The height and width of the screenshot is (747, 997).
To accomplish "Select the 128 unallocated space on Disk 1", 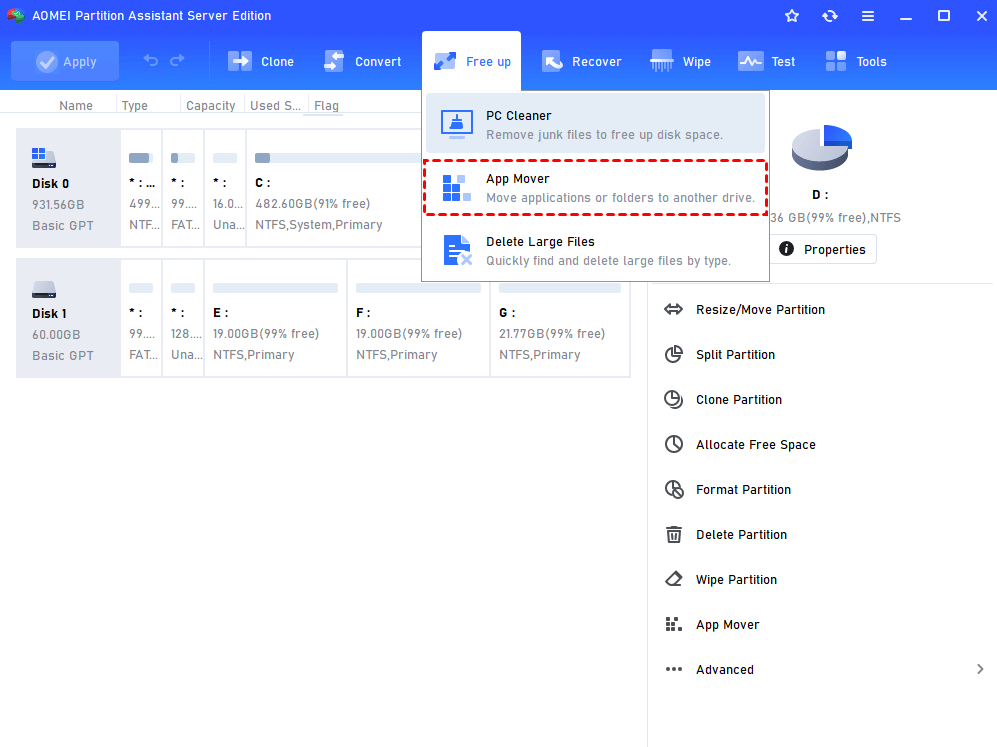I will coord(183,318).
